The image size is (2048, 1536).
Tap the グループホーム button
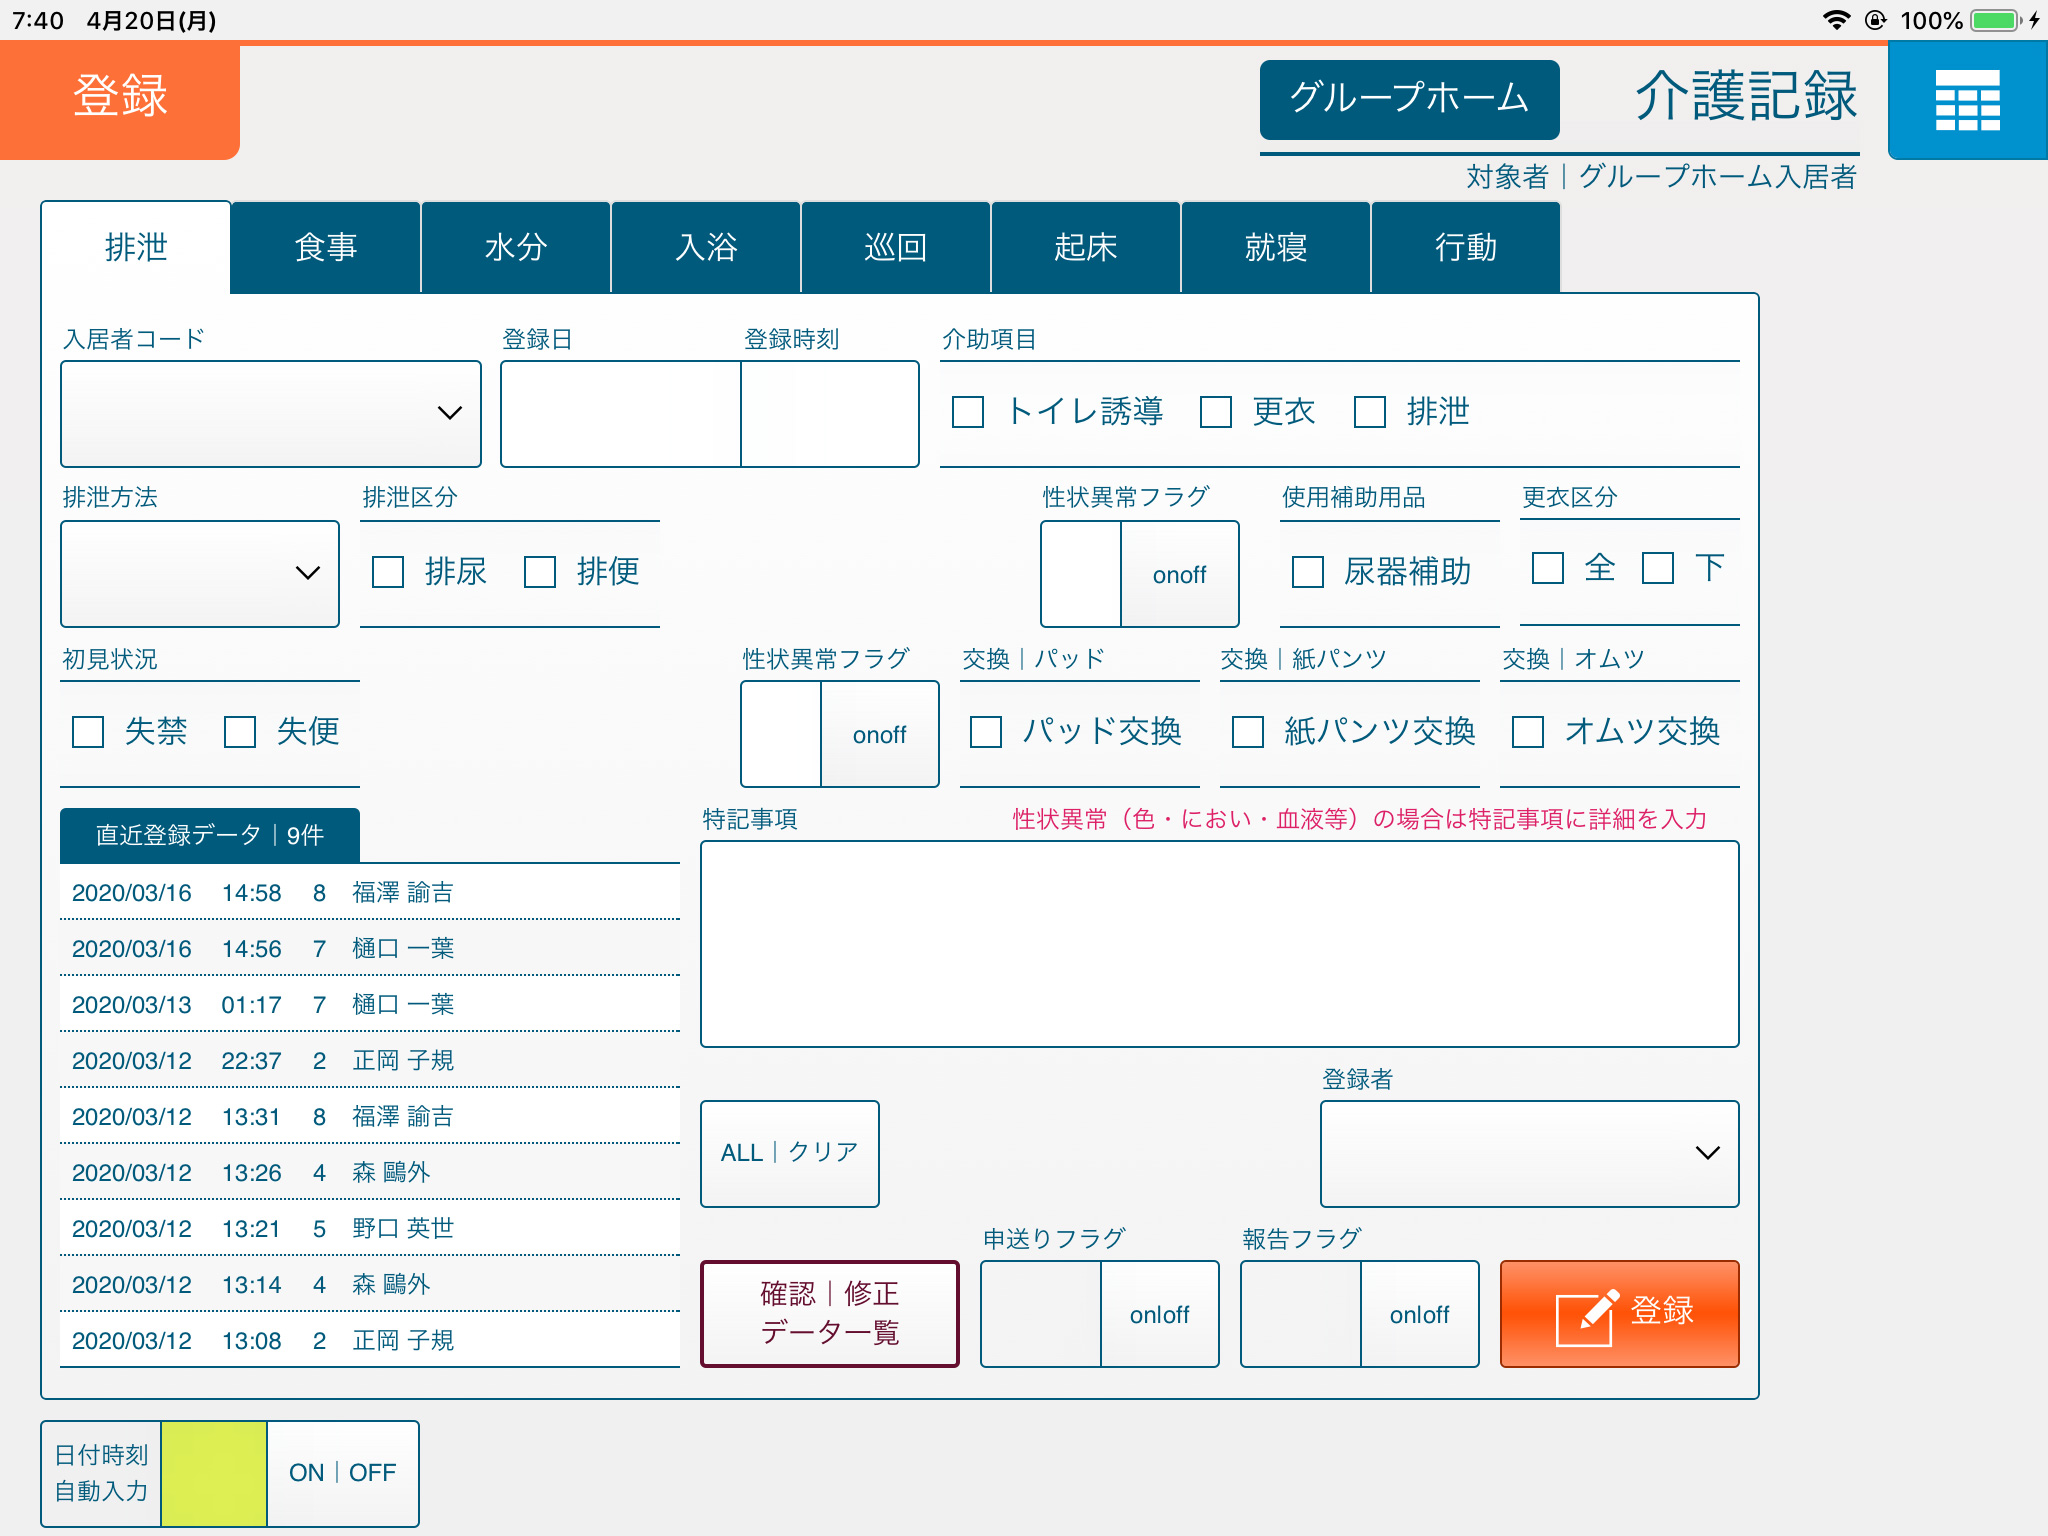click(1410, 99)
